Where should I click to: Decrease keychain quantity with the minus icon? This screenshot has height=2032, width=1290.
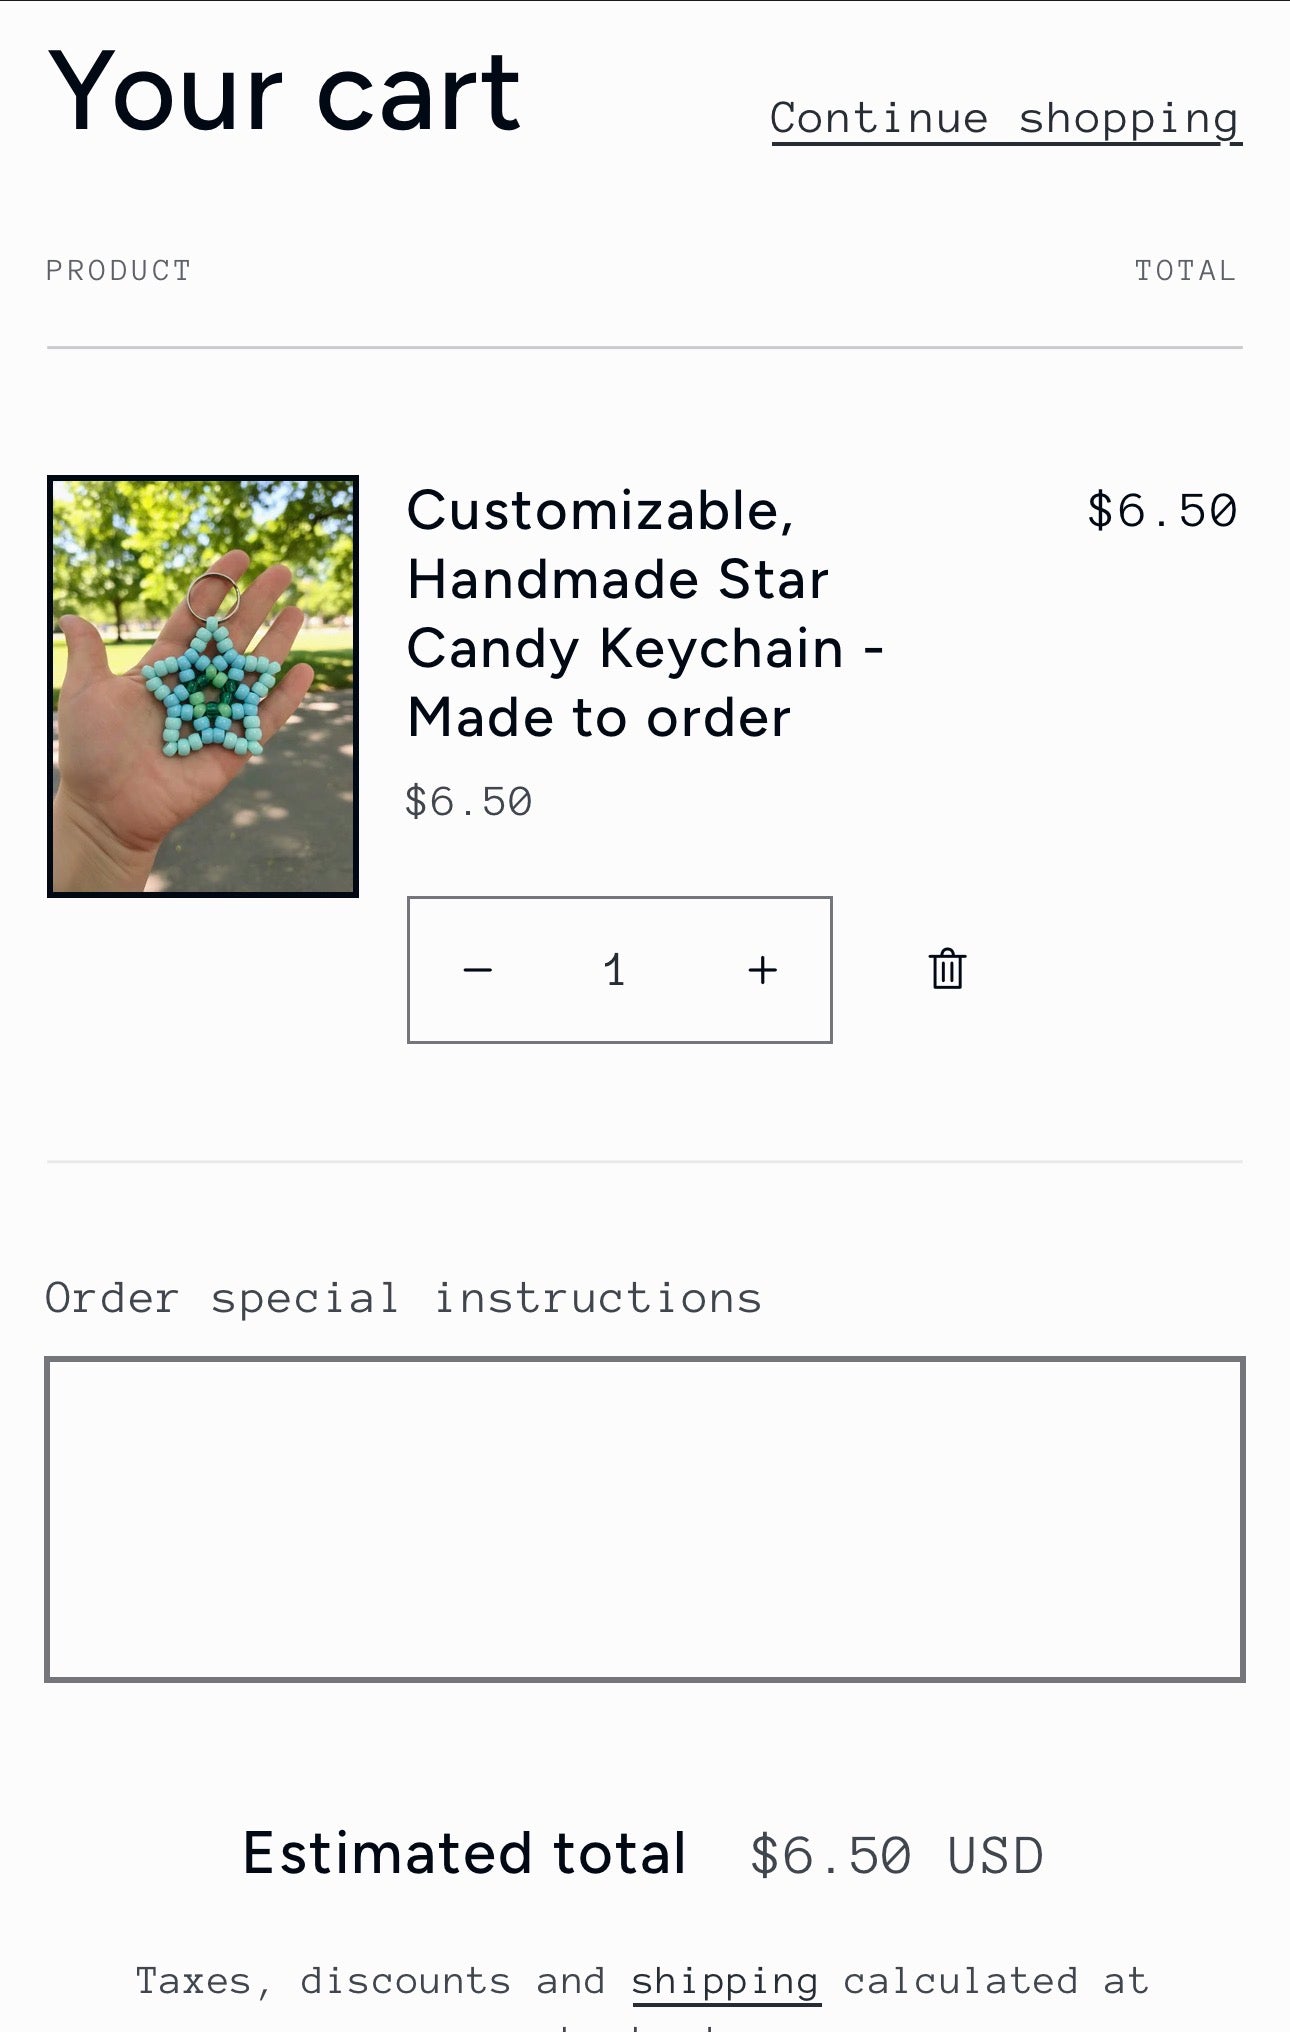click(478, 968)
